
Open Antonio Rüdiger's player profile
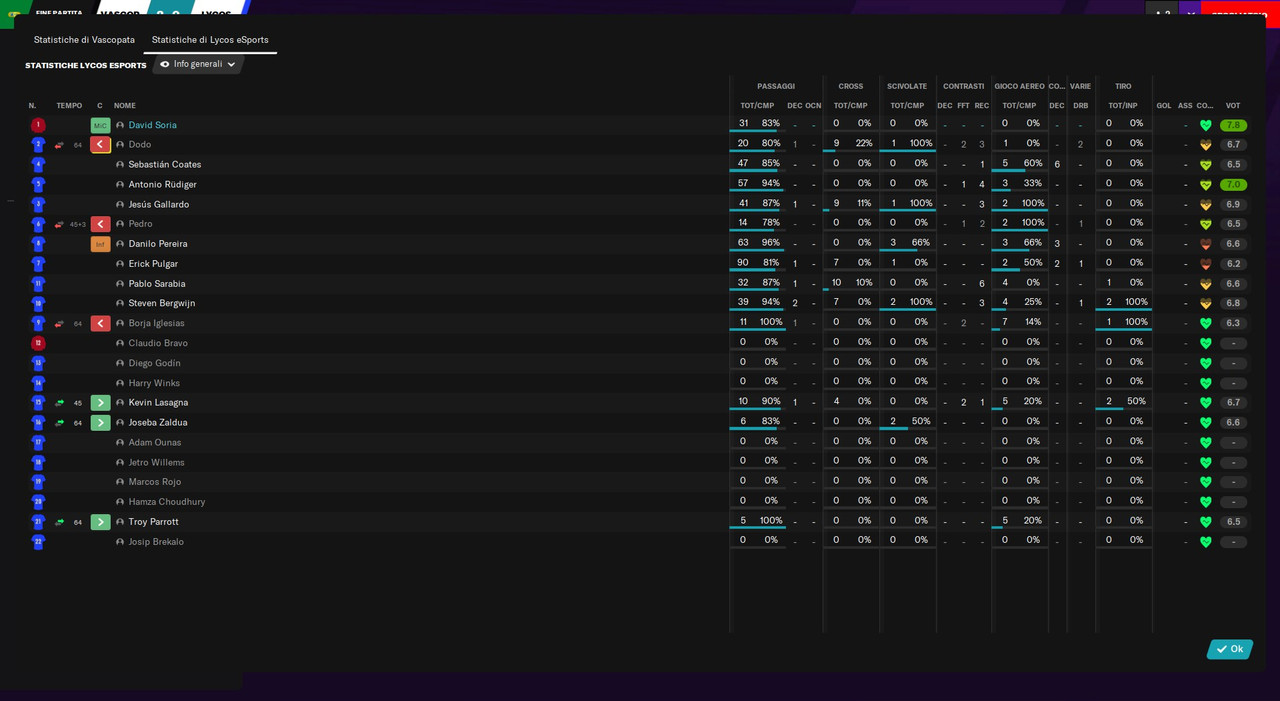[x=162, y=184]
